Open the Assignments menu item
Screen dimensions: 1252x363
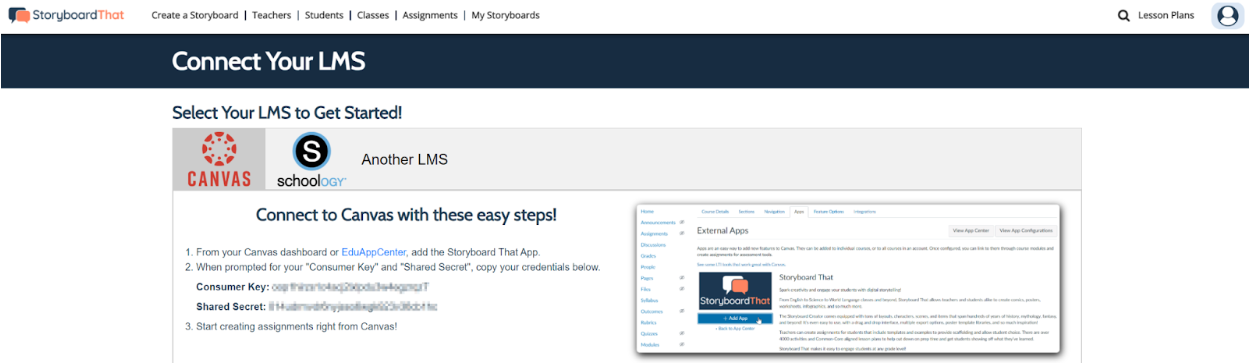(x=429, y=15)
